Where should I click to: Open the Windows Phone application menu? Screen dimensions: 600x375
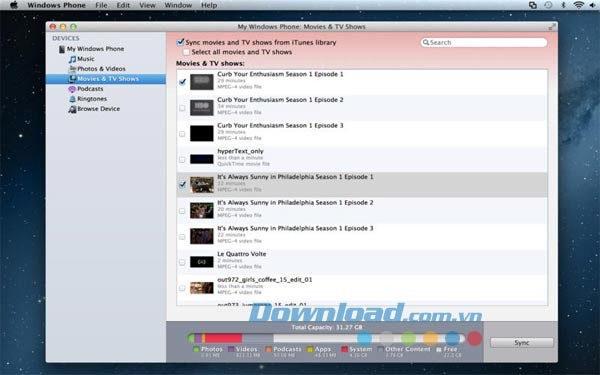tap(56, 5)
